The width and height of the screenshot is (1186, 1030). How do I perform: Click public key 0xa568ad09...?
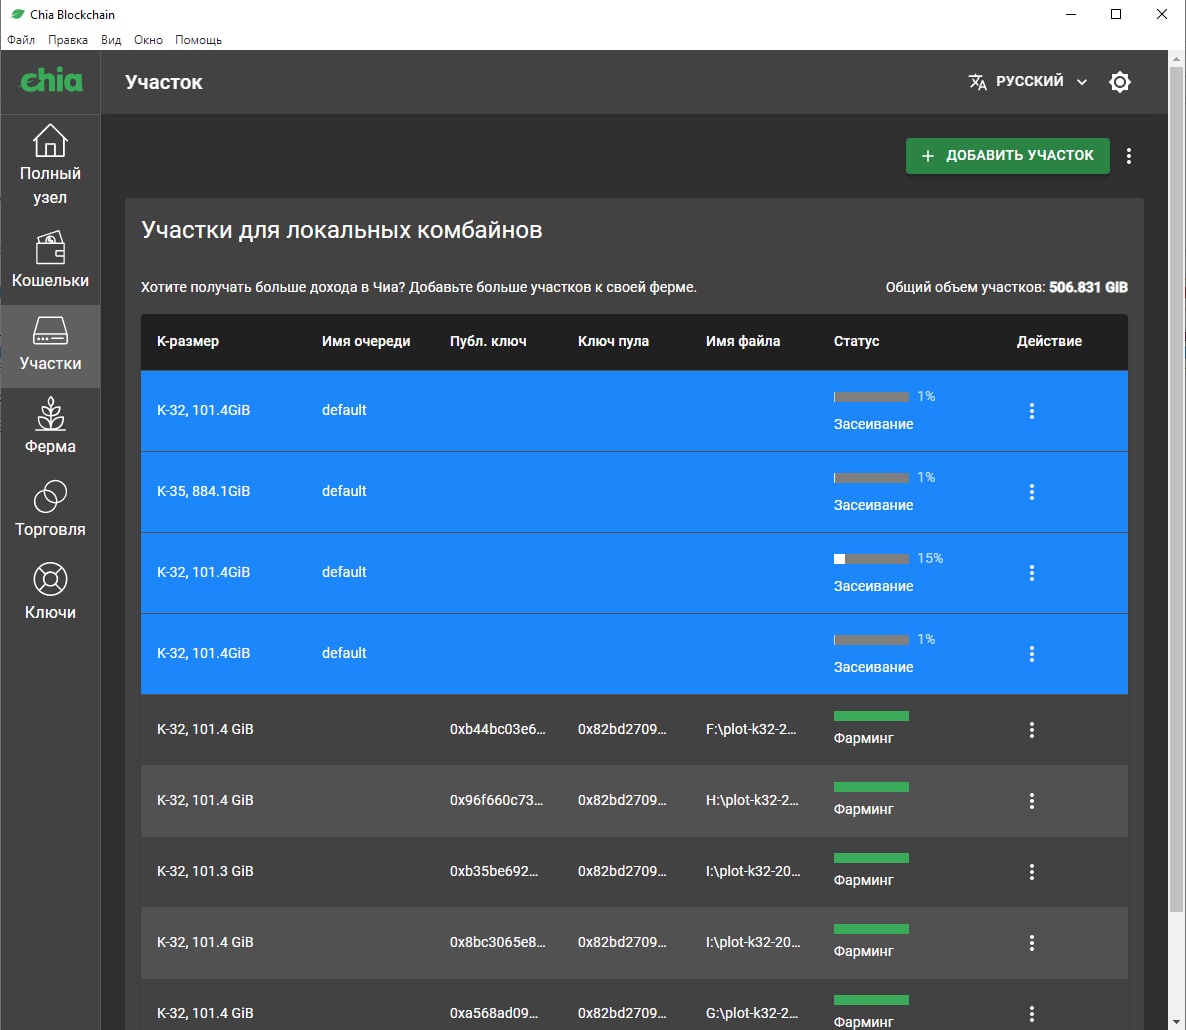(x=494, y=1013)
